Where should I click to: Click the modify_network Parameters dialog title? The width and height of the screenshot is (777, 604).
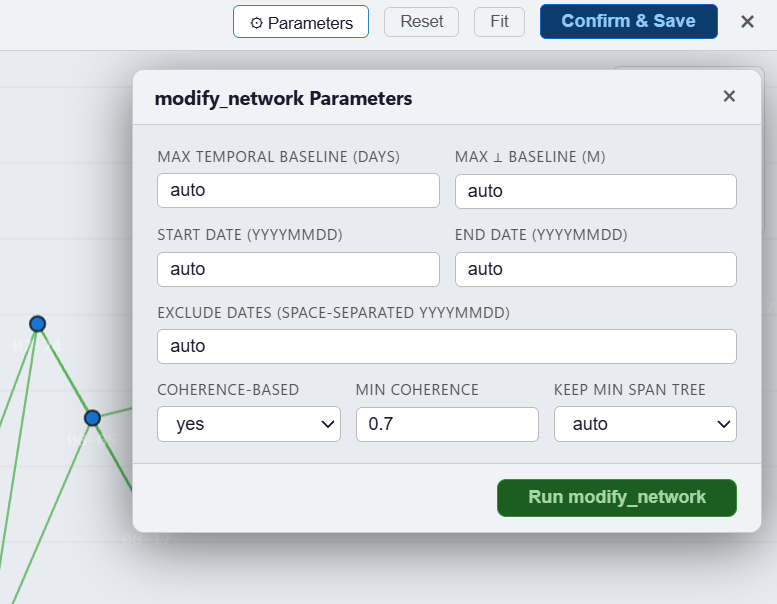point(283,98)
